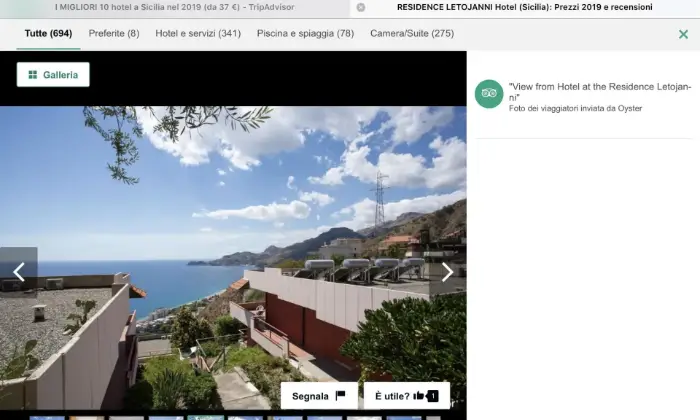Go to the previous photo with left arrow
Screen dimensions: 700x420
tap(19, 272)
